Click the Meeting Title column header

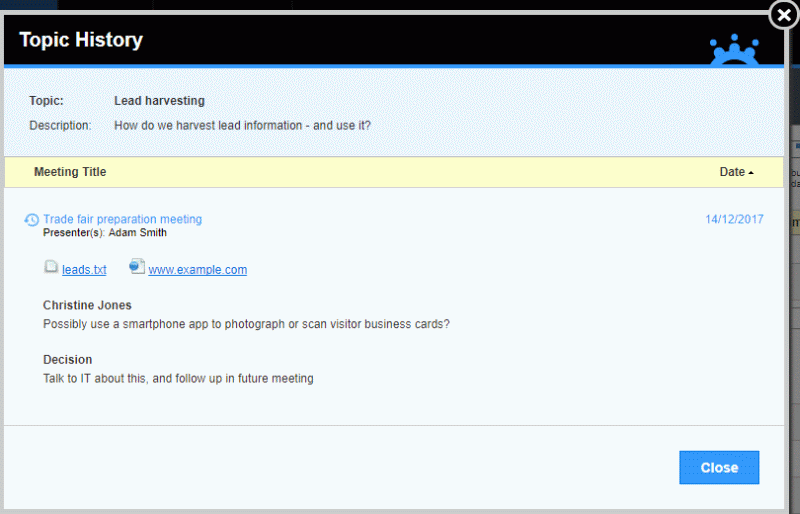(70, 172)
